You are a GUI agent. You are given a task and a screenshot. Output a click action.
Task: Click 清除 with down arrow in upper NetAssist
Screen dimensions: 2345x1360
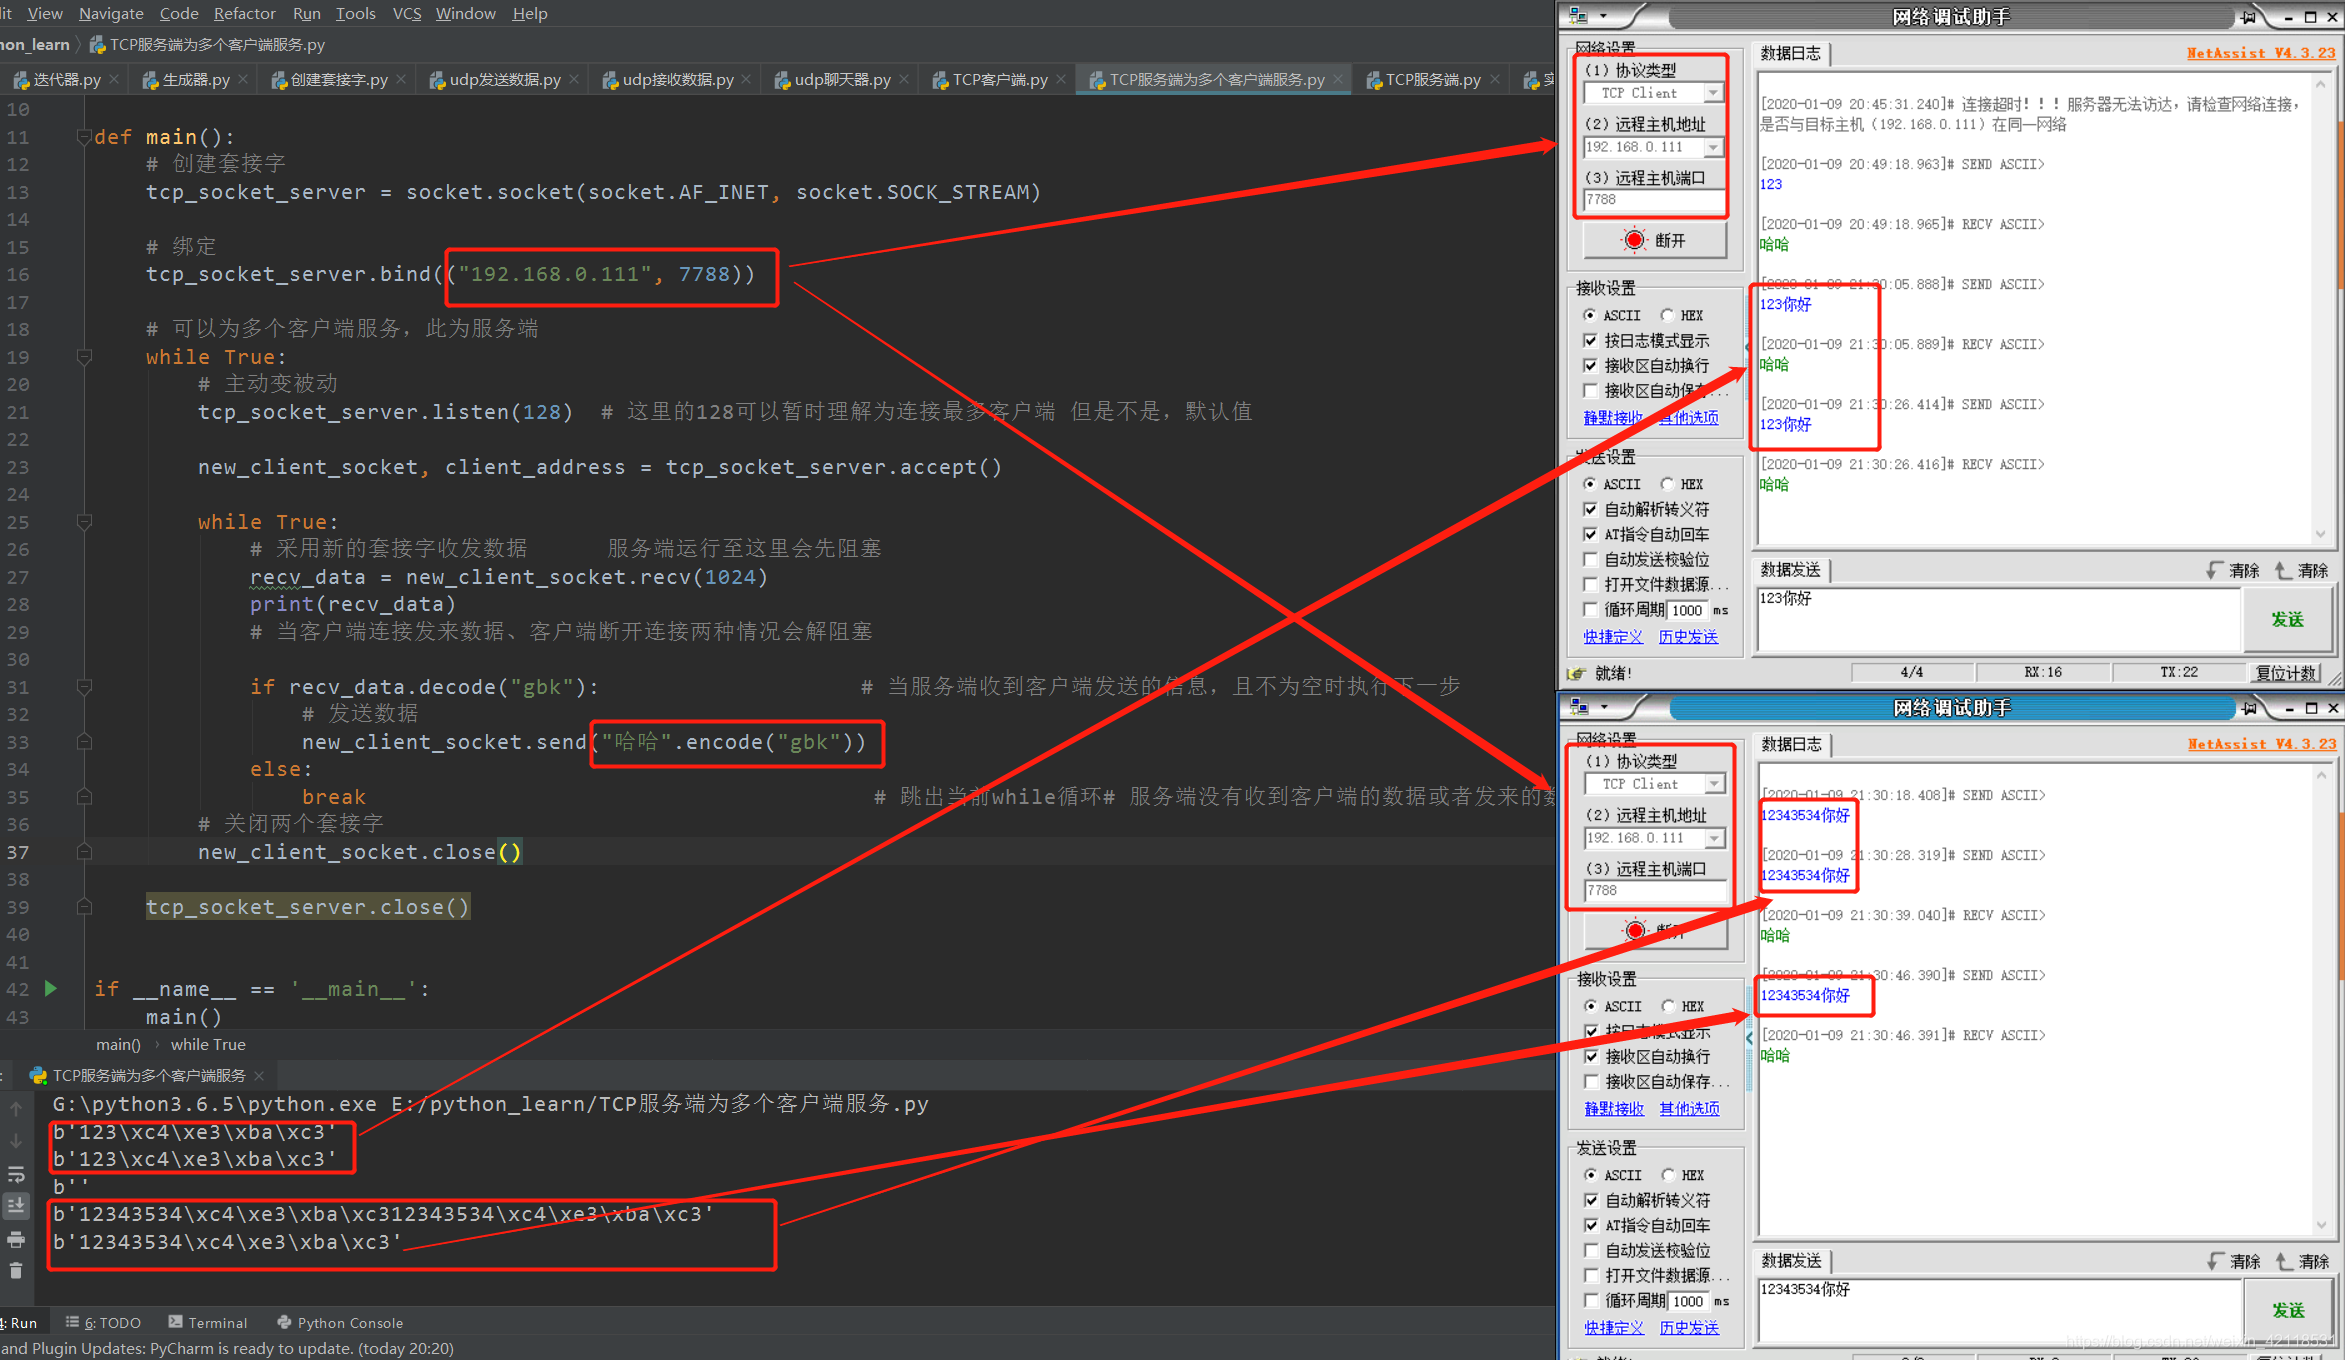(x=2233, y=570)
